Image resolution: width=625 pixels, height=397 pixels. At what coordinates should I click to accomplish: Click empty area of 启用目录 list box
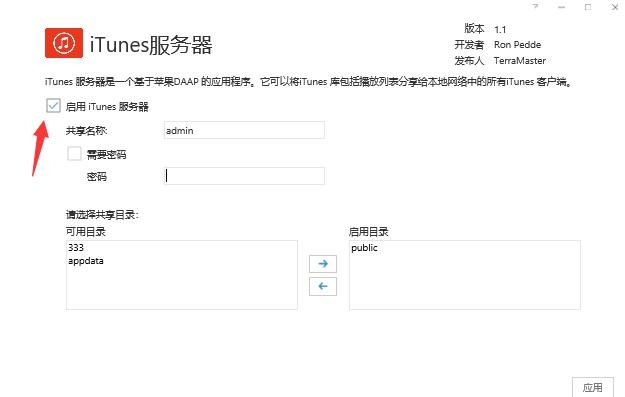pos(465,283)
